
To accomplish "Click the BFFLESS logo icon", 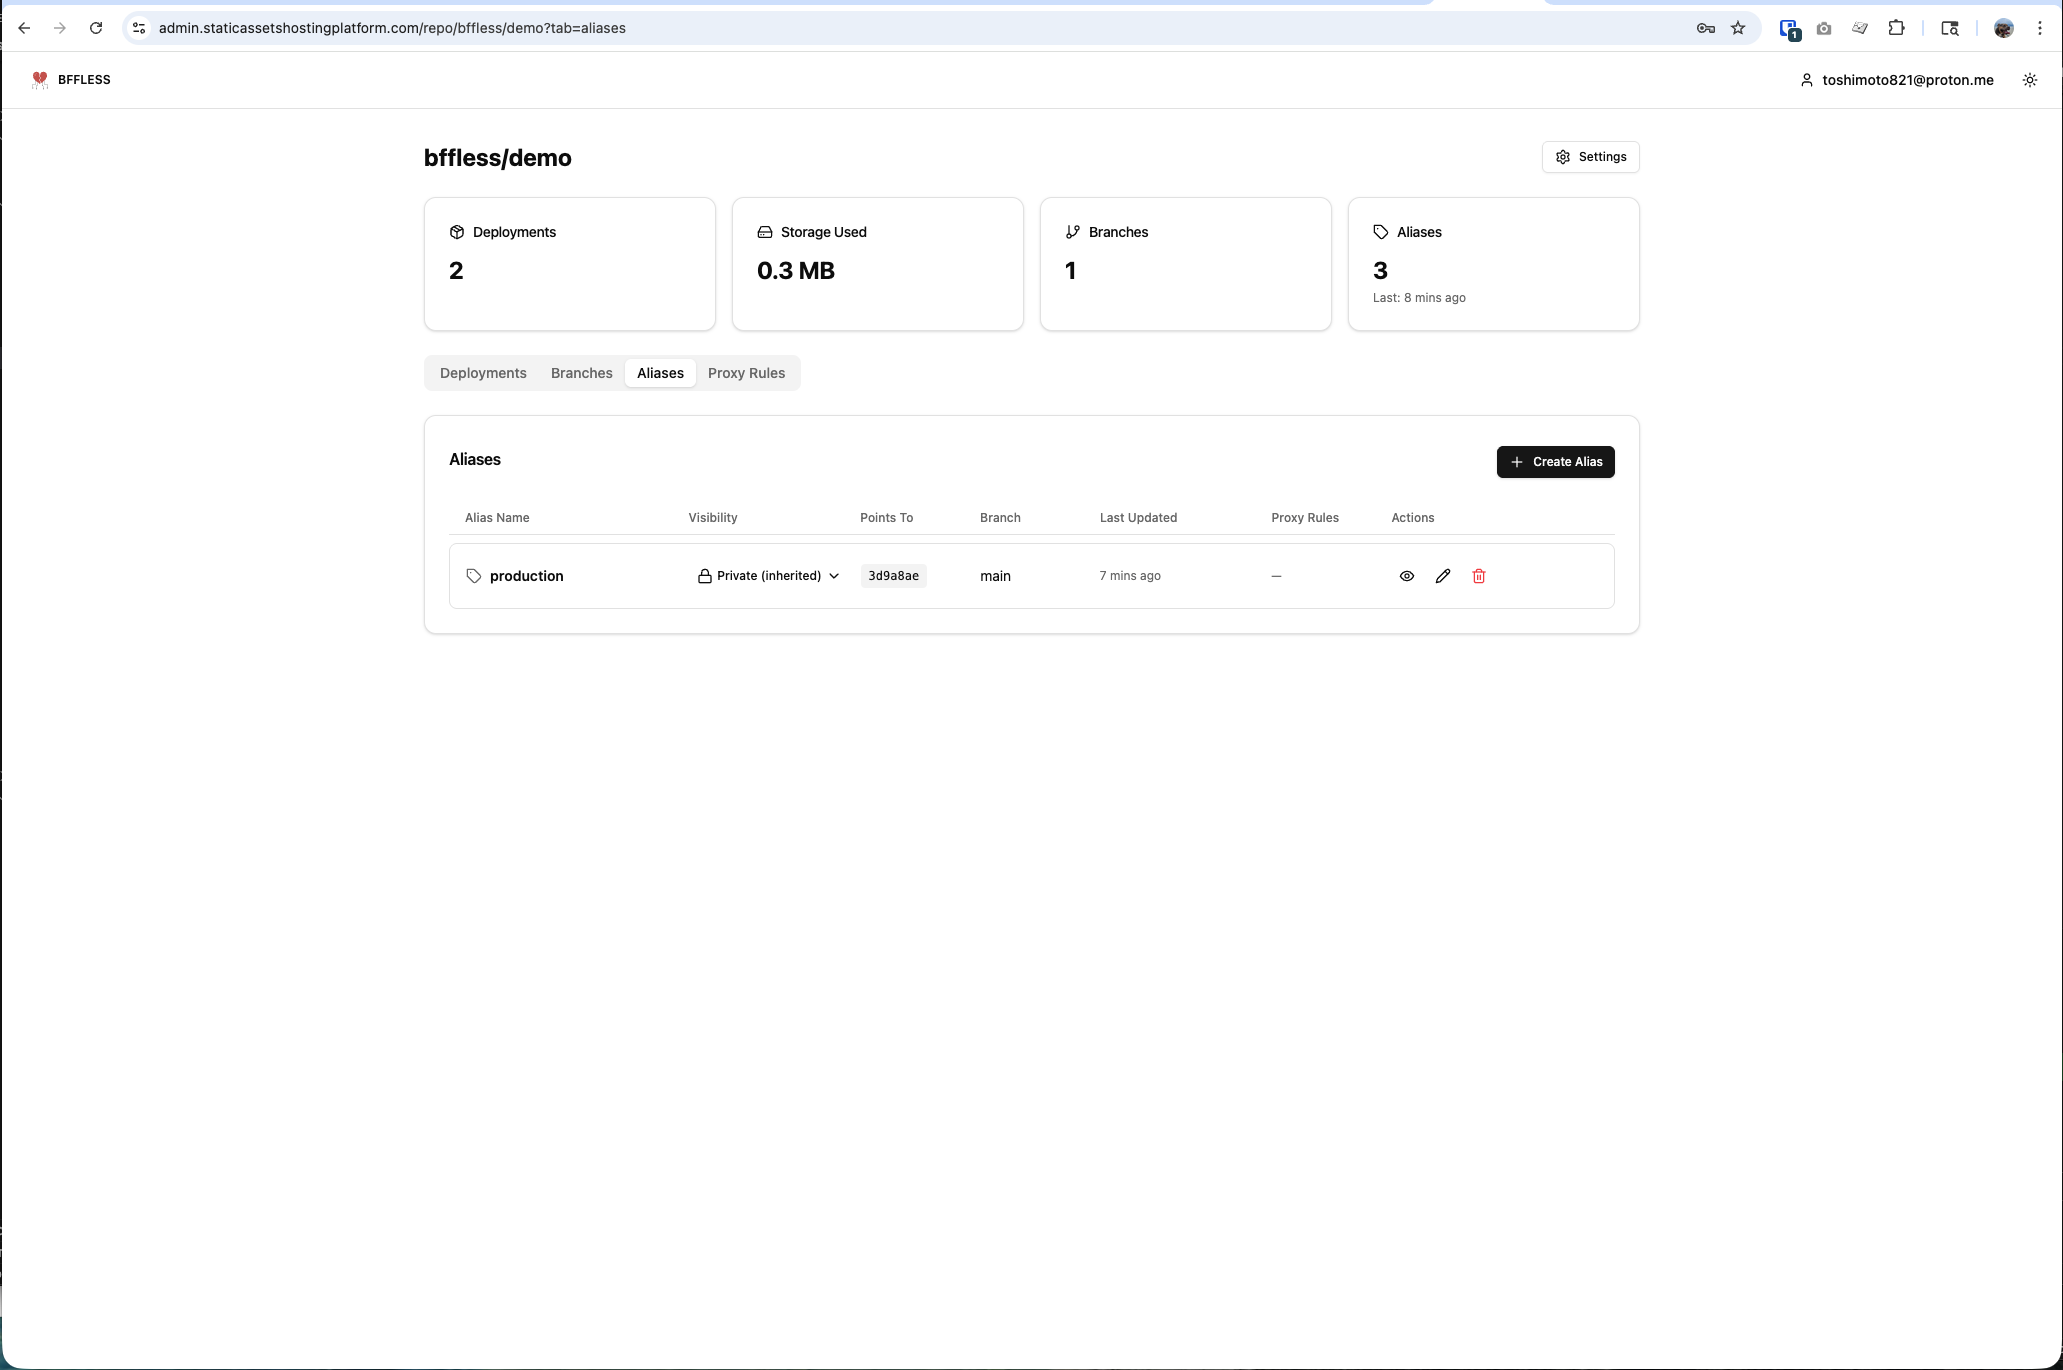I will (x=40, y=80).
